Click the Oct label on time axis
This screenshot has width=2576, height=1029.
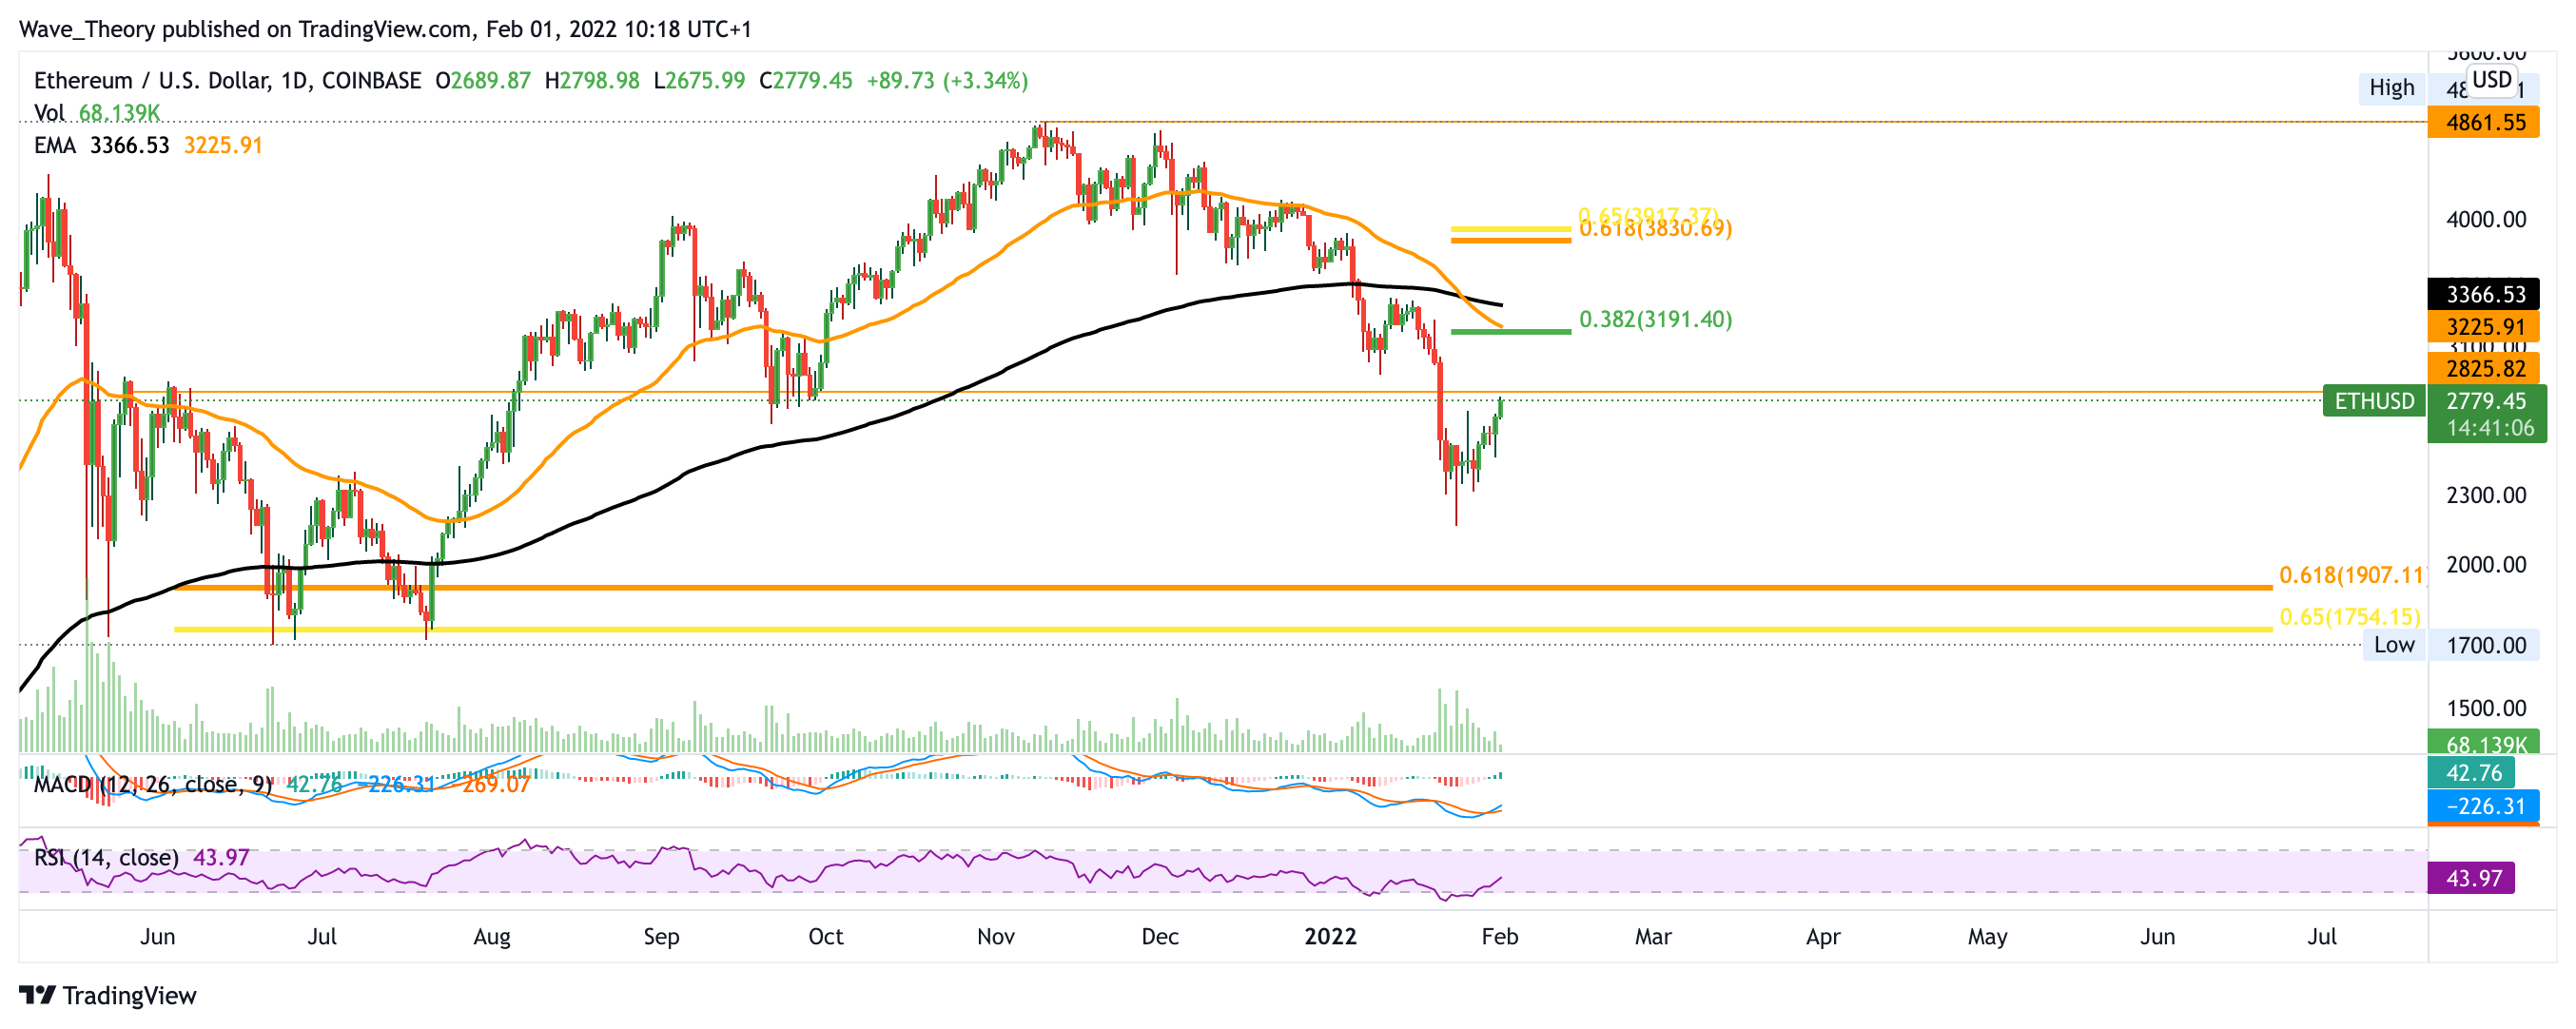(x=825, y=937)
